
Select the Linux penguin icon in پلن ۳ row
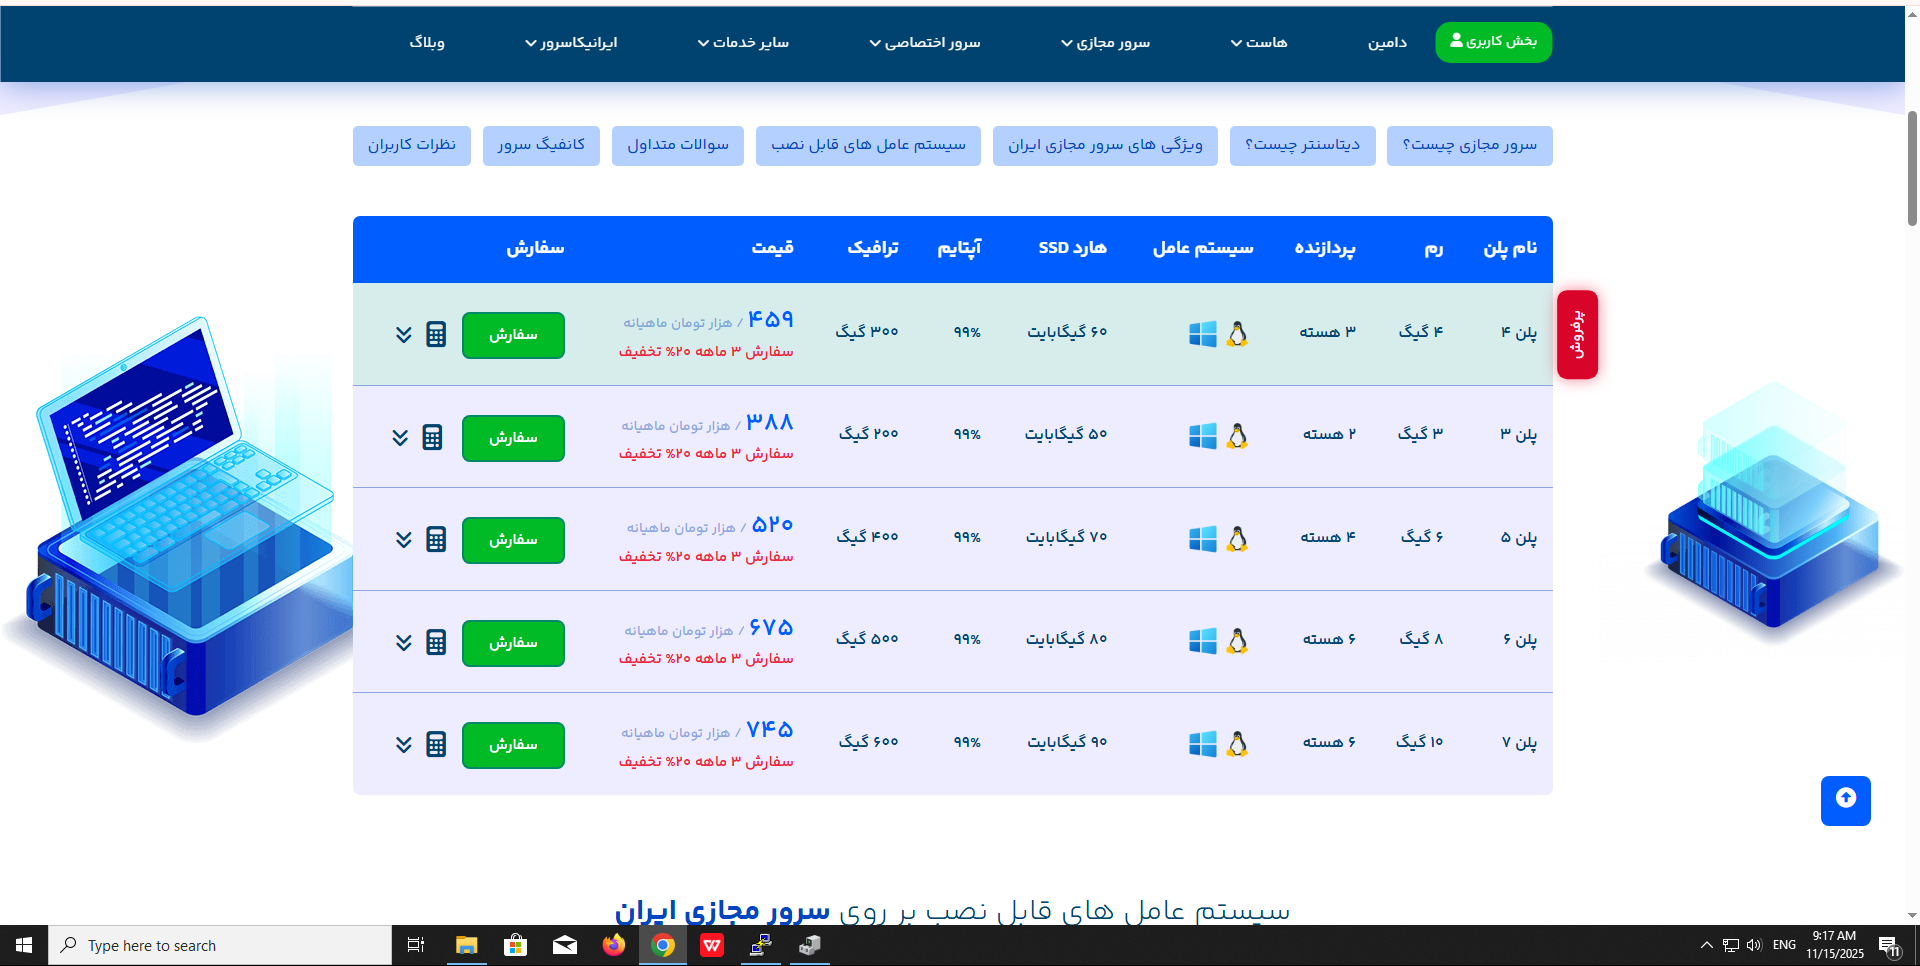click(1237, 436)
